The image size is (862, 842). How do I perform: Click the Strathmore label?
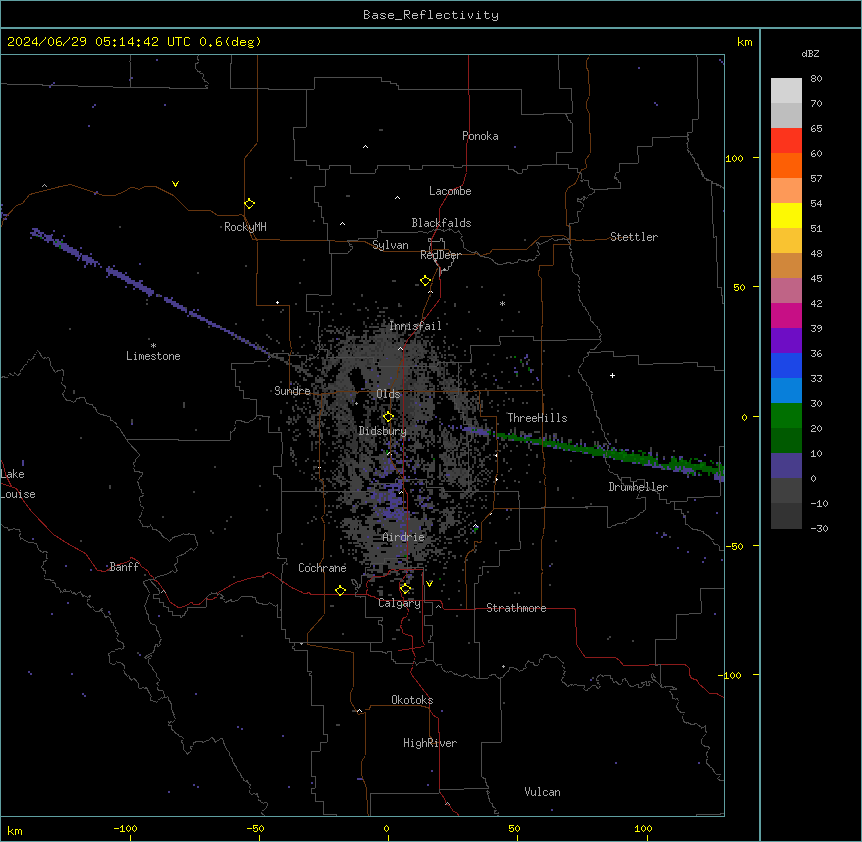(x=516, y=608)
